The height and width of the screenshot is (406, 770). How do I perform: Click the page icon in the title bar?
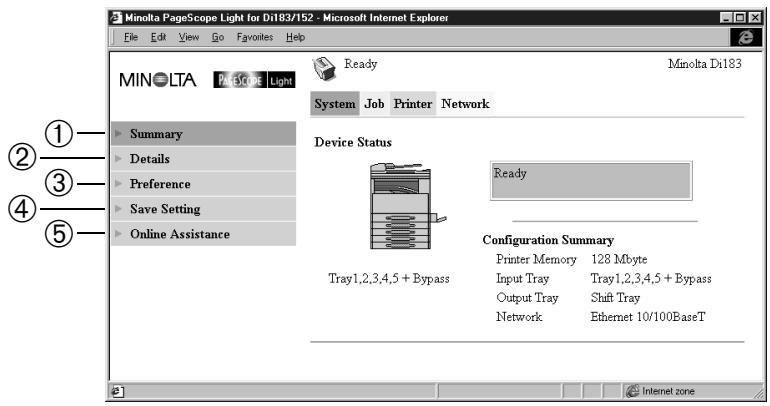point(116,18)
